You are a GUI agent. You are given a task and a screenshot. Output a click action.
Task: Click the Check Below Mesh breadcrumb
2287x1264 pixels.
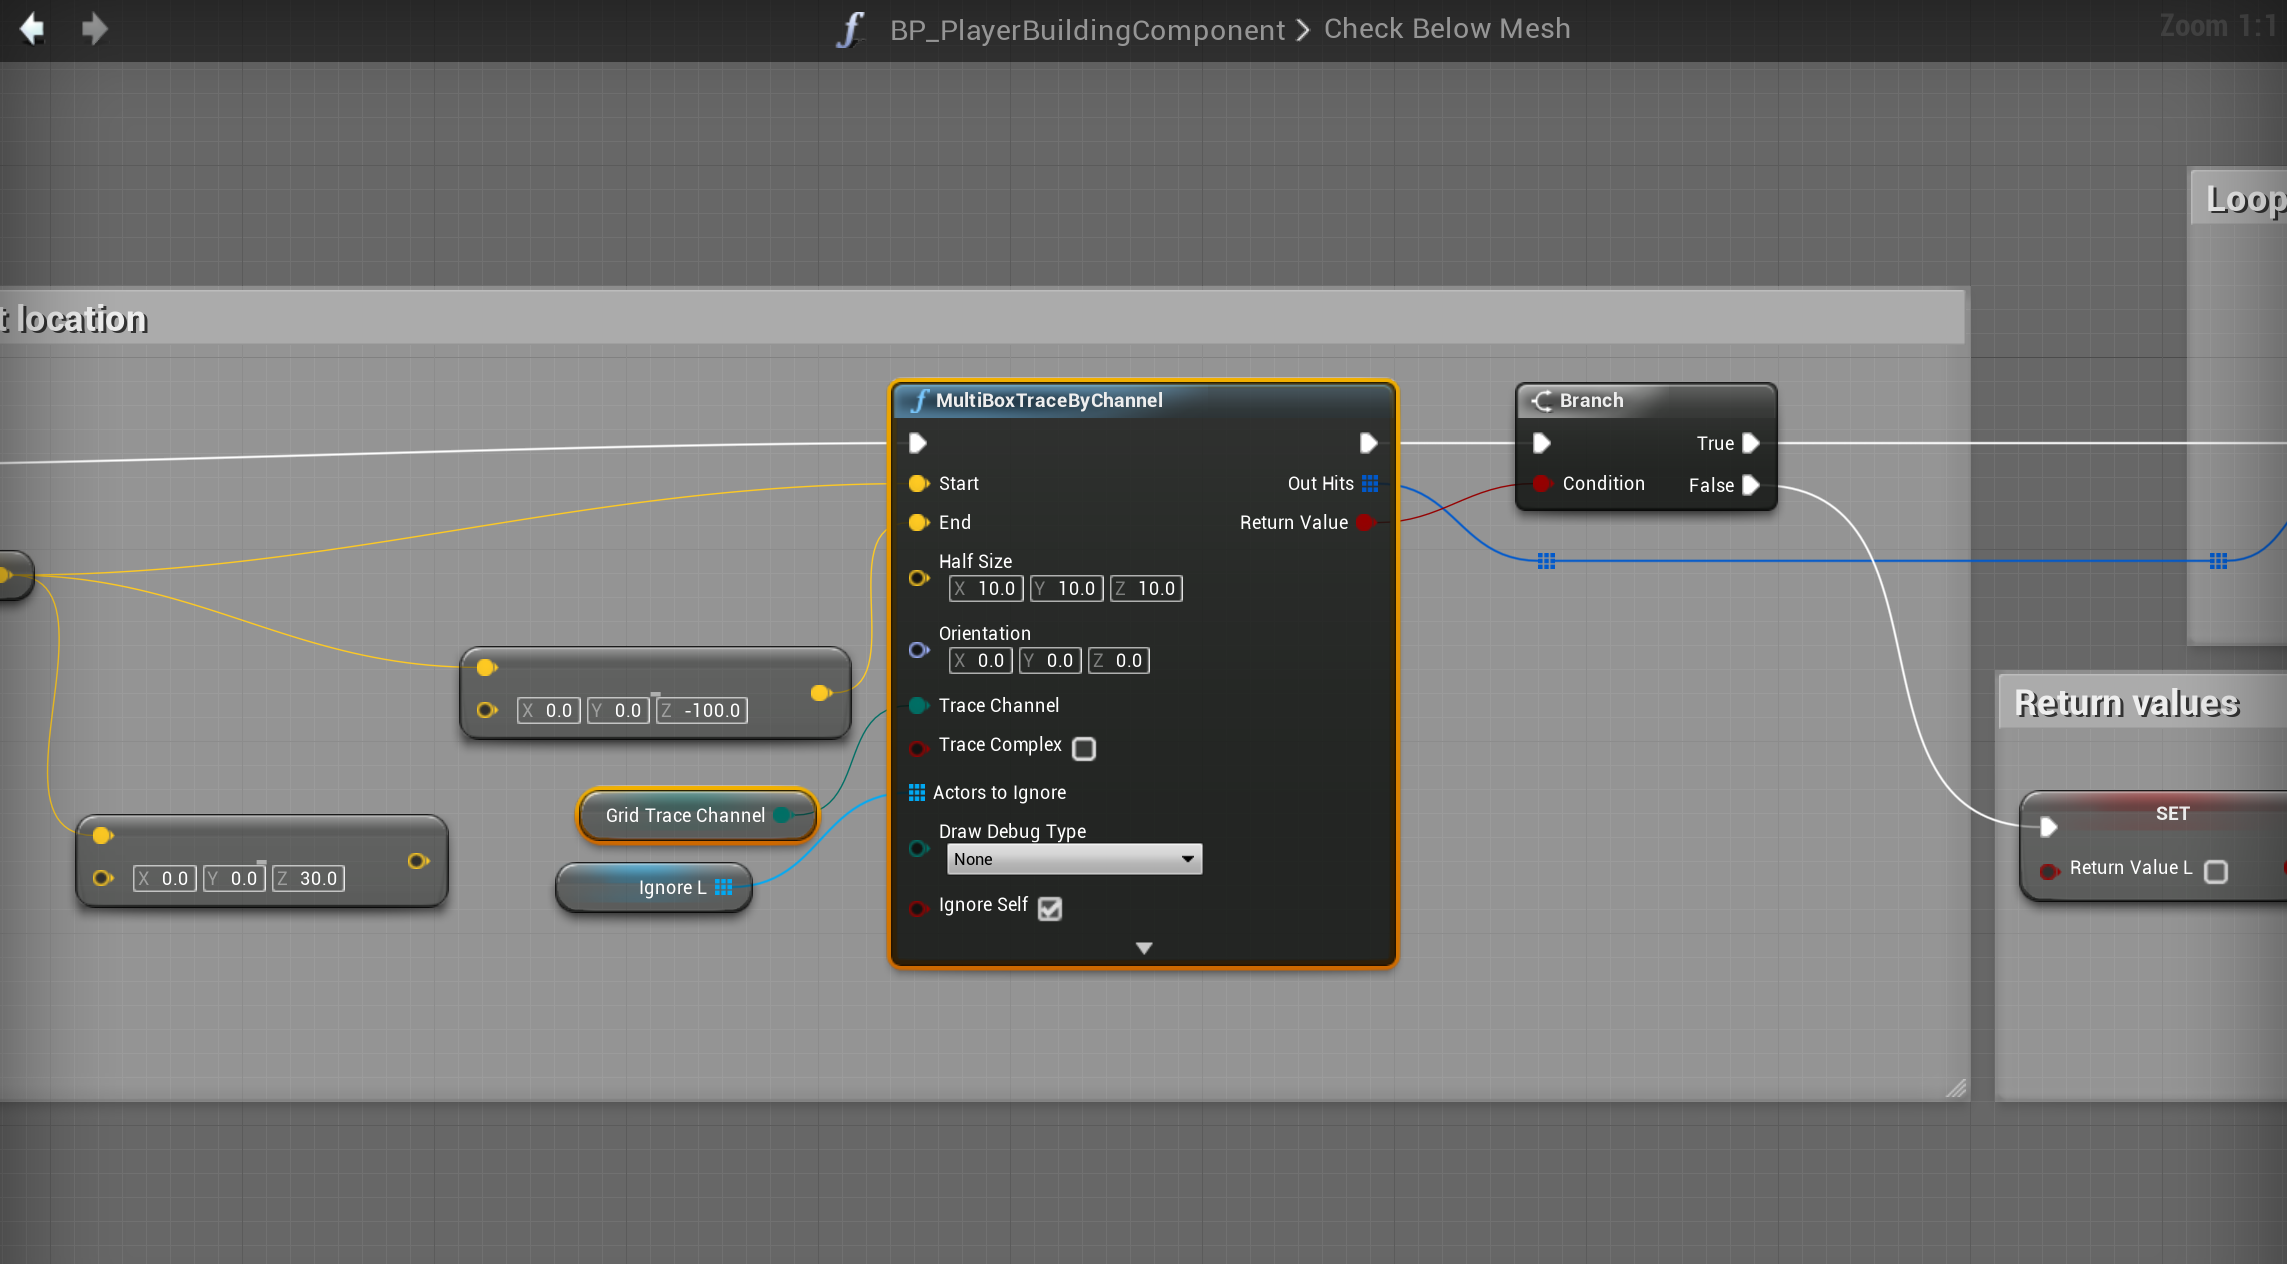(1446, 28)
